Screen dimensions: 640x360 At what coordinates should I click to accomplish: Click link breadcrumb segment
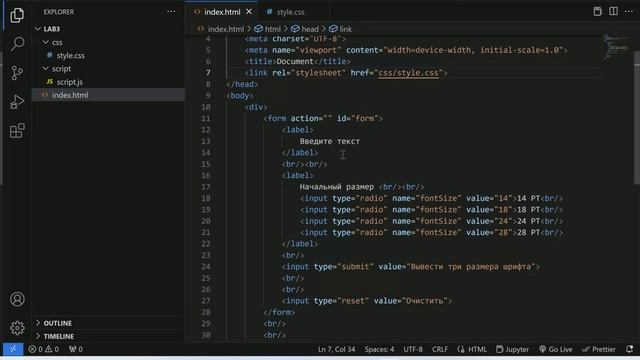(345, 29)
